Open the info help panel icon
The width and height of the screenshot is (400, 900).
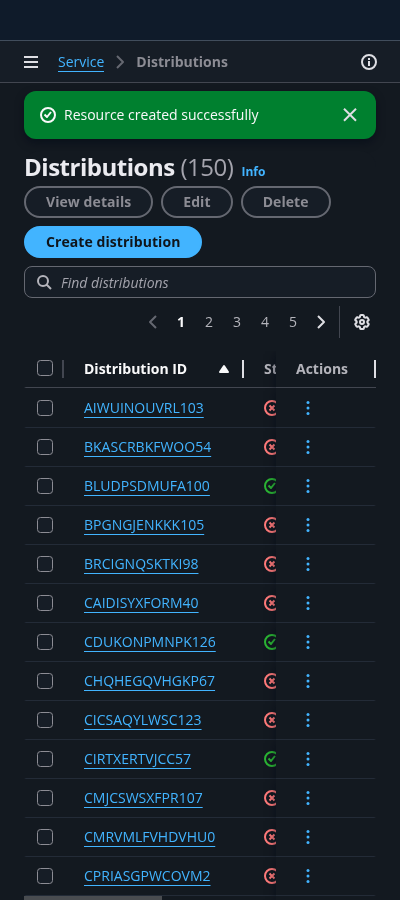point(368,62)
